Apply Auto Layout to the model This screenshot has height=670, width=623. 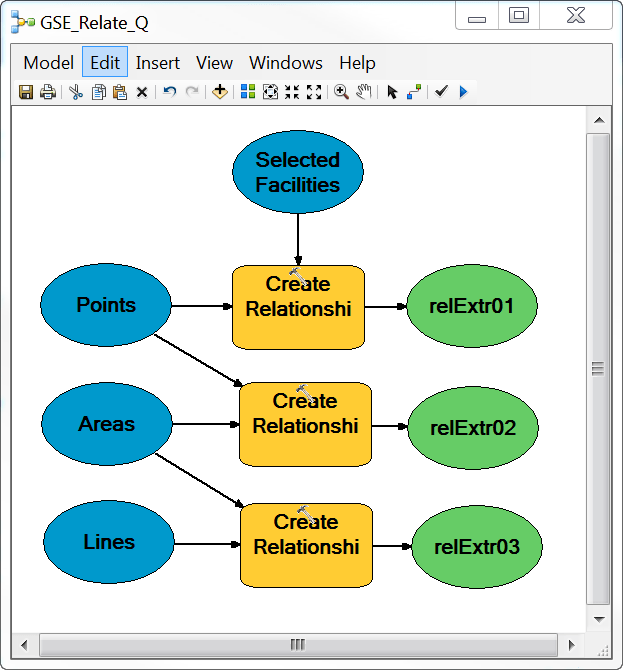tap(248, 91)
